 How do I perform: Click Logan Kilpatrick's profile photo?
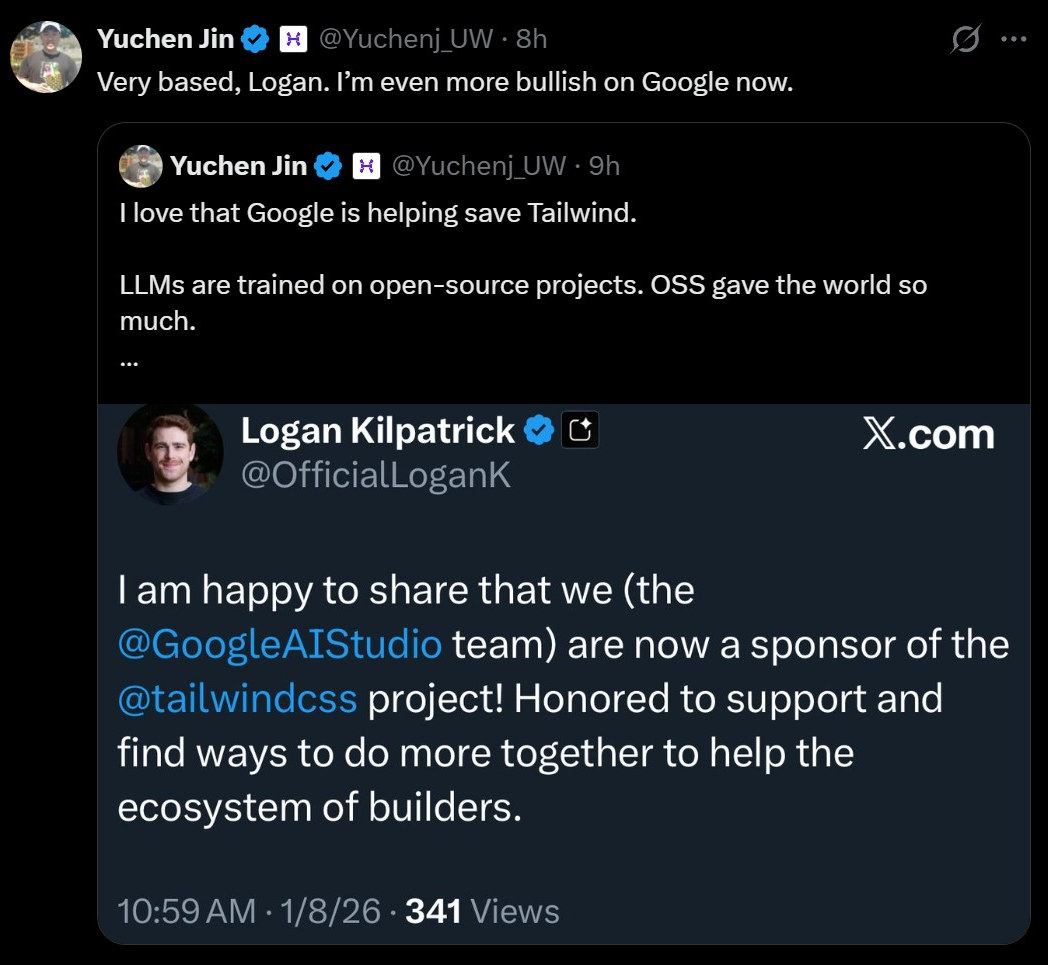pos(170,452)
